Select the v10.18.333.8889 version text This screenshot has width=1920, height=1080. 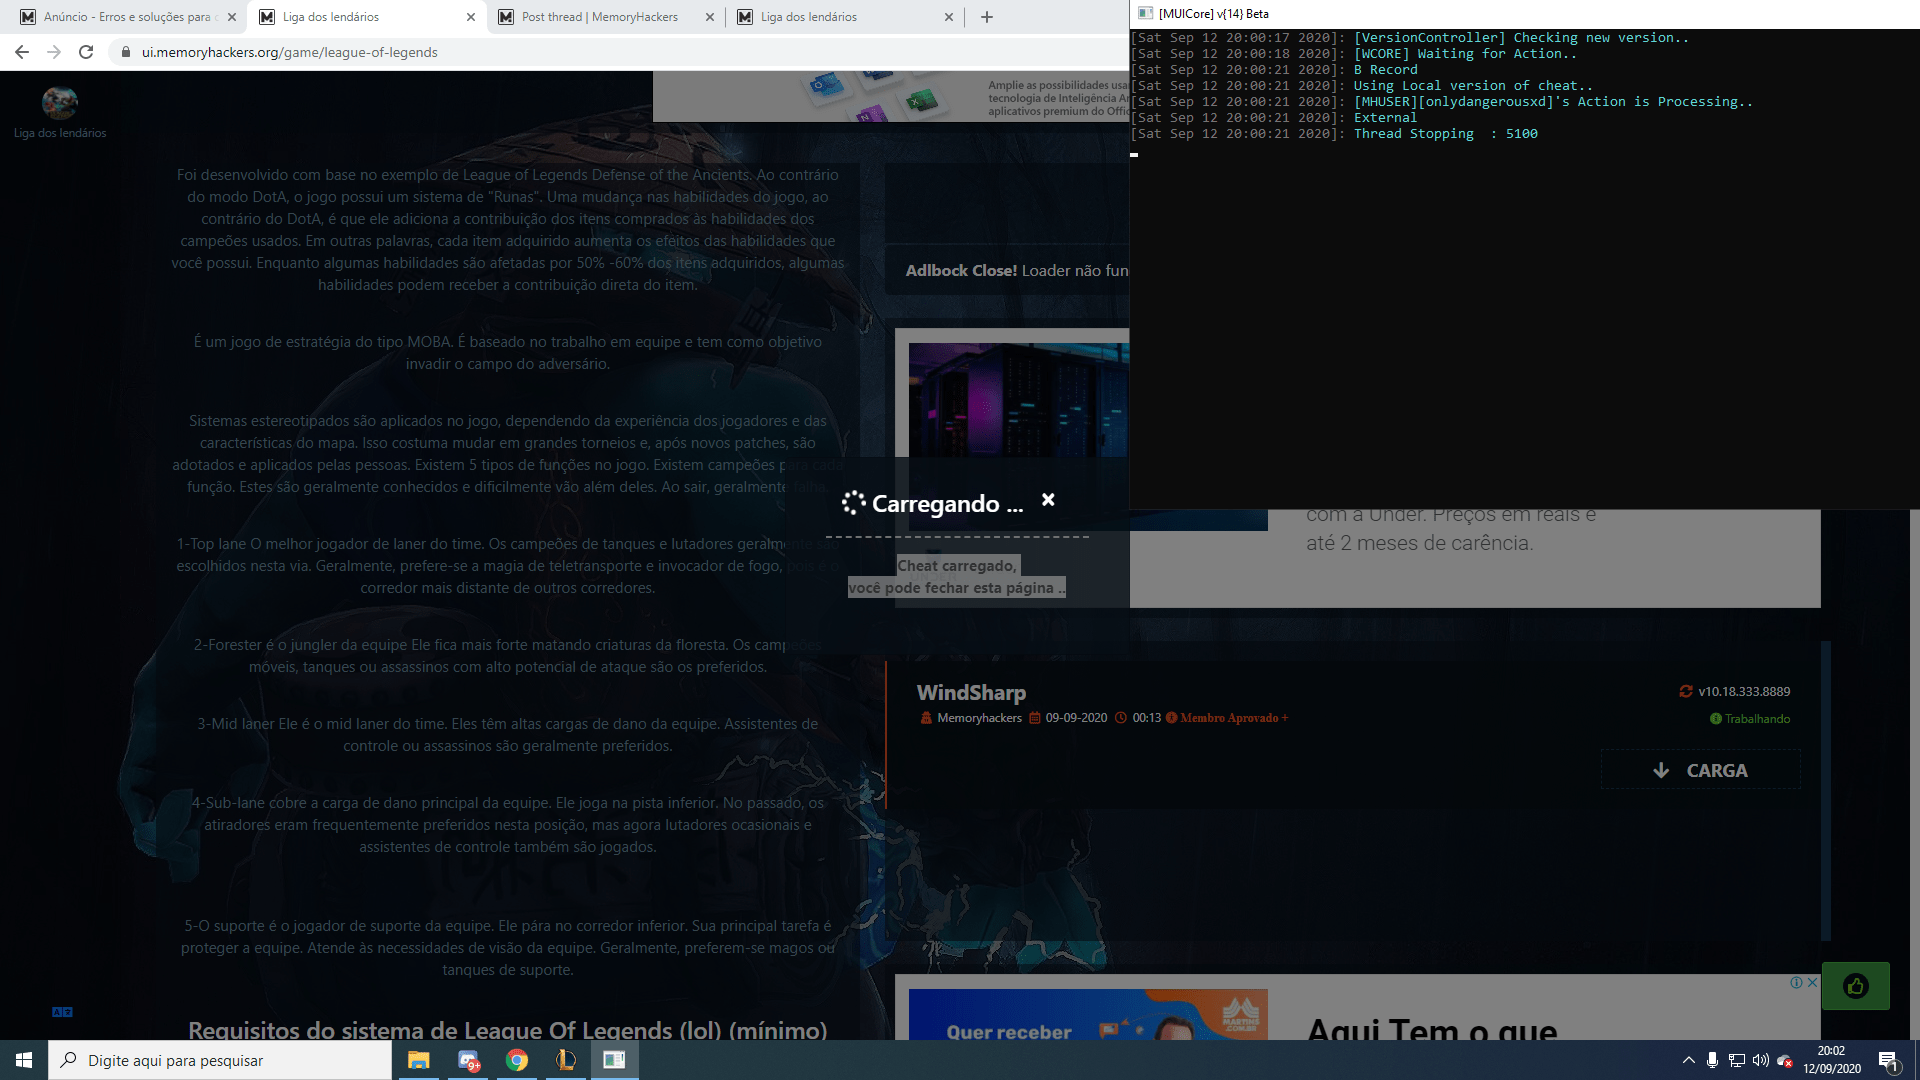pyautogui.click(x=1744, y=691)
